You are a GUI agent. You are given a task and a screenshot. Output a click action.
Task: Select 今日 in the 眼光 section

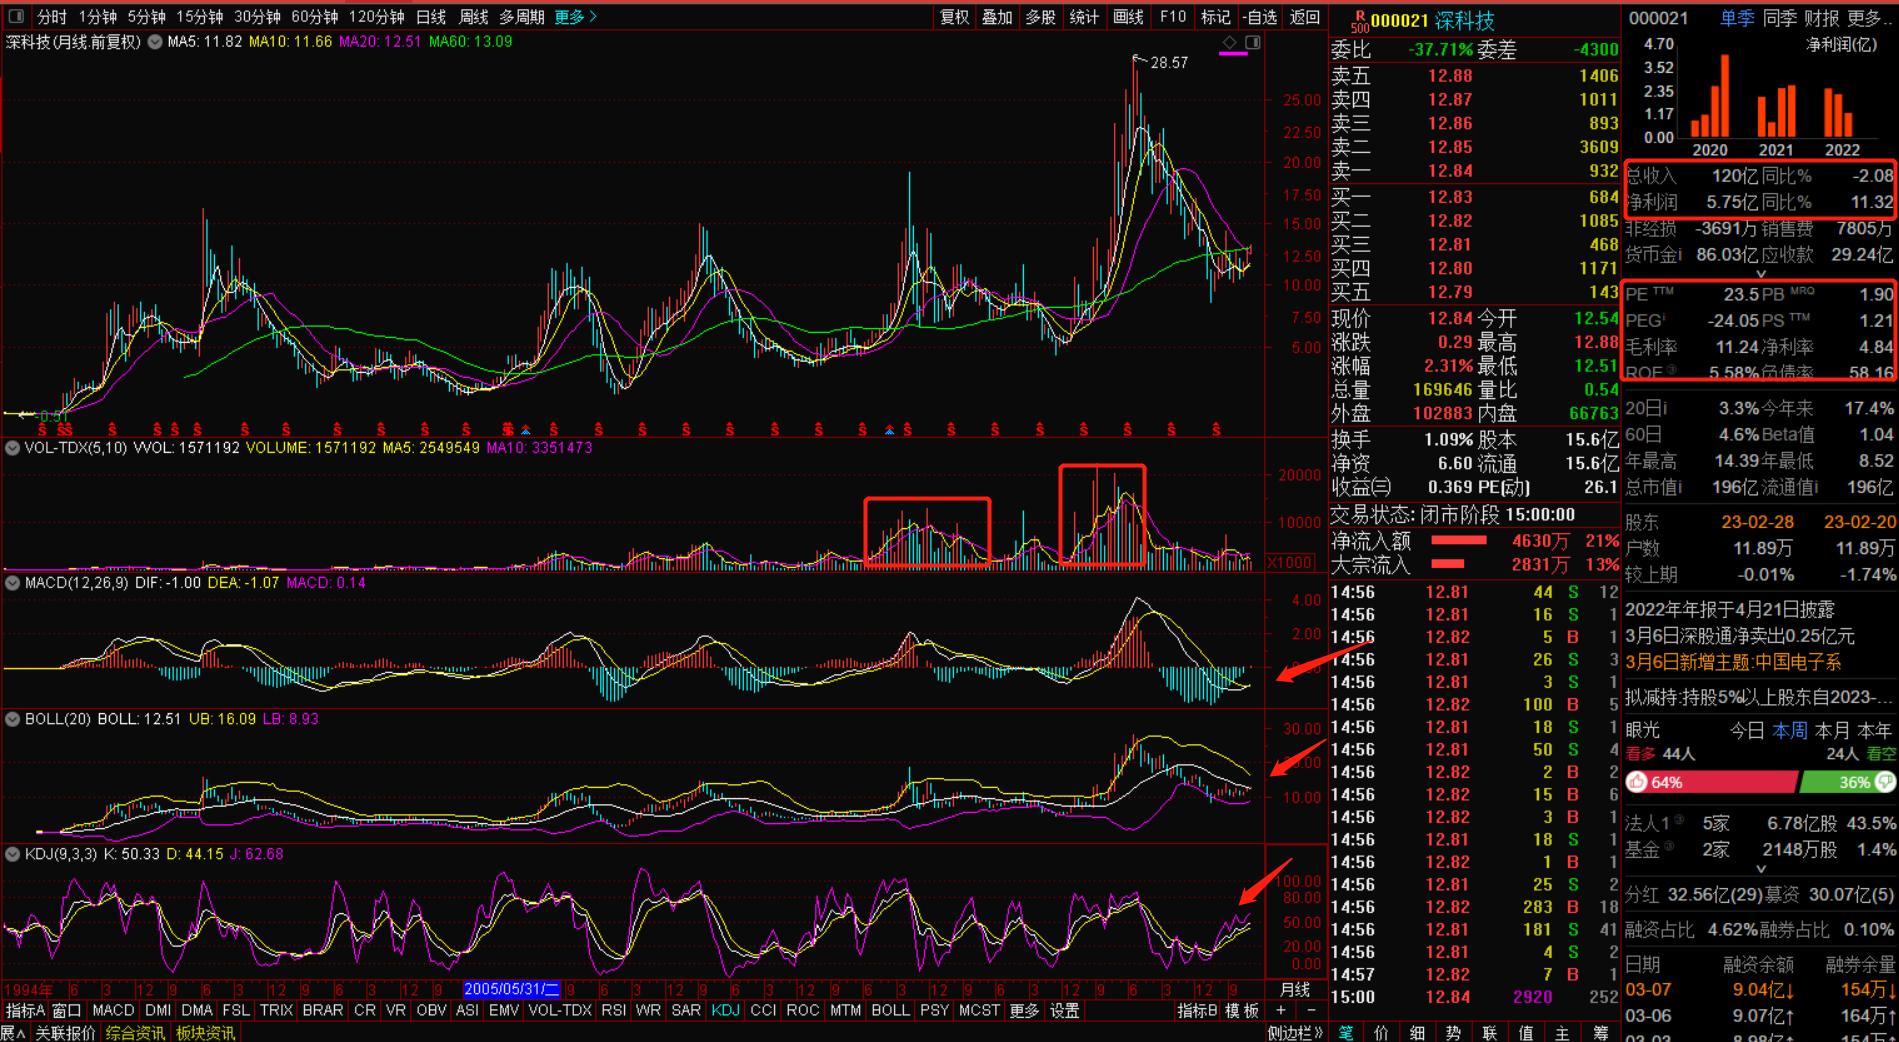tap(1747, 731)
